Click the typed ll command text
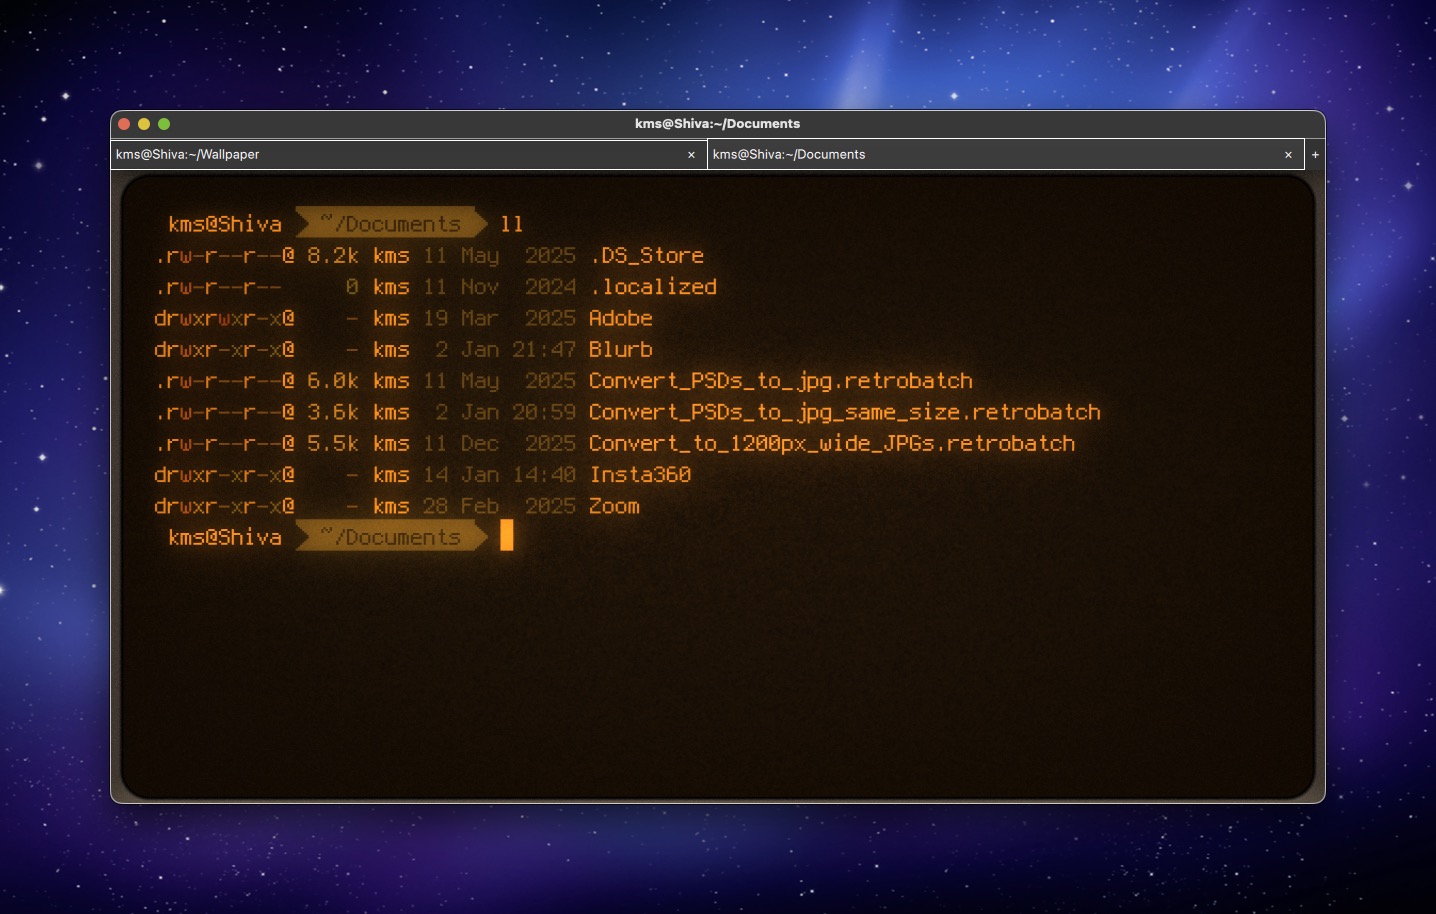The width and height of the screenshot is (1436, 914). [512, 224]
